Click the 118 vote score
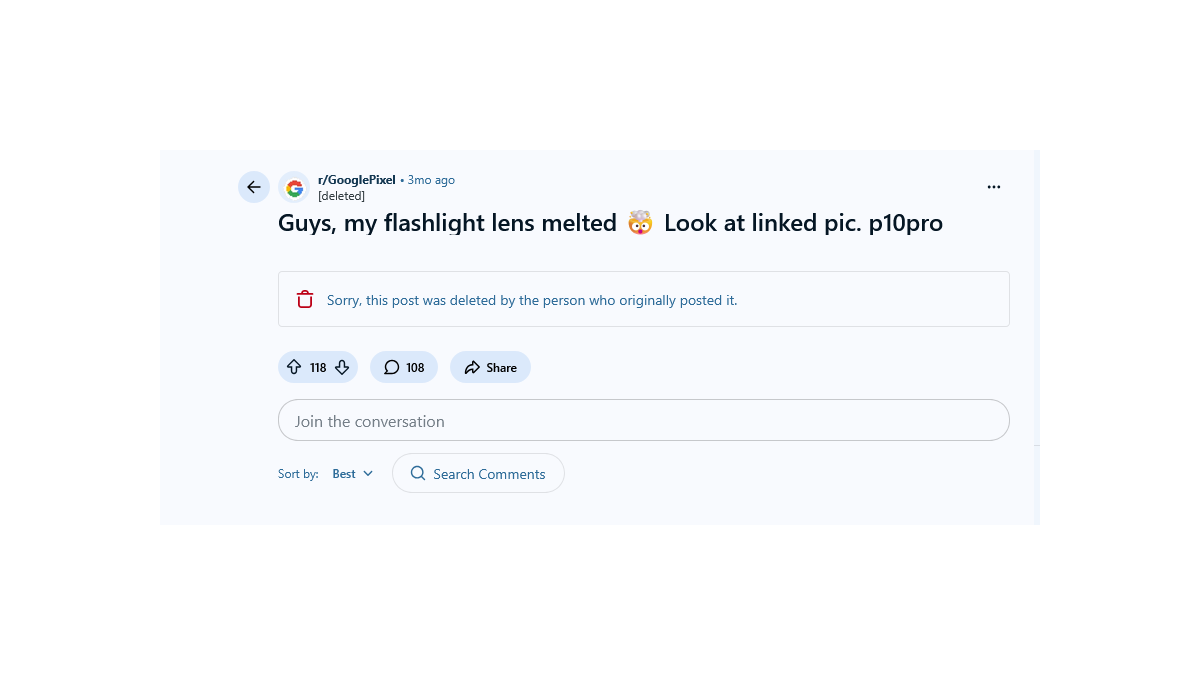This screenshot has height=675, width=1200. [x=318, y=368]
